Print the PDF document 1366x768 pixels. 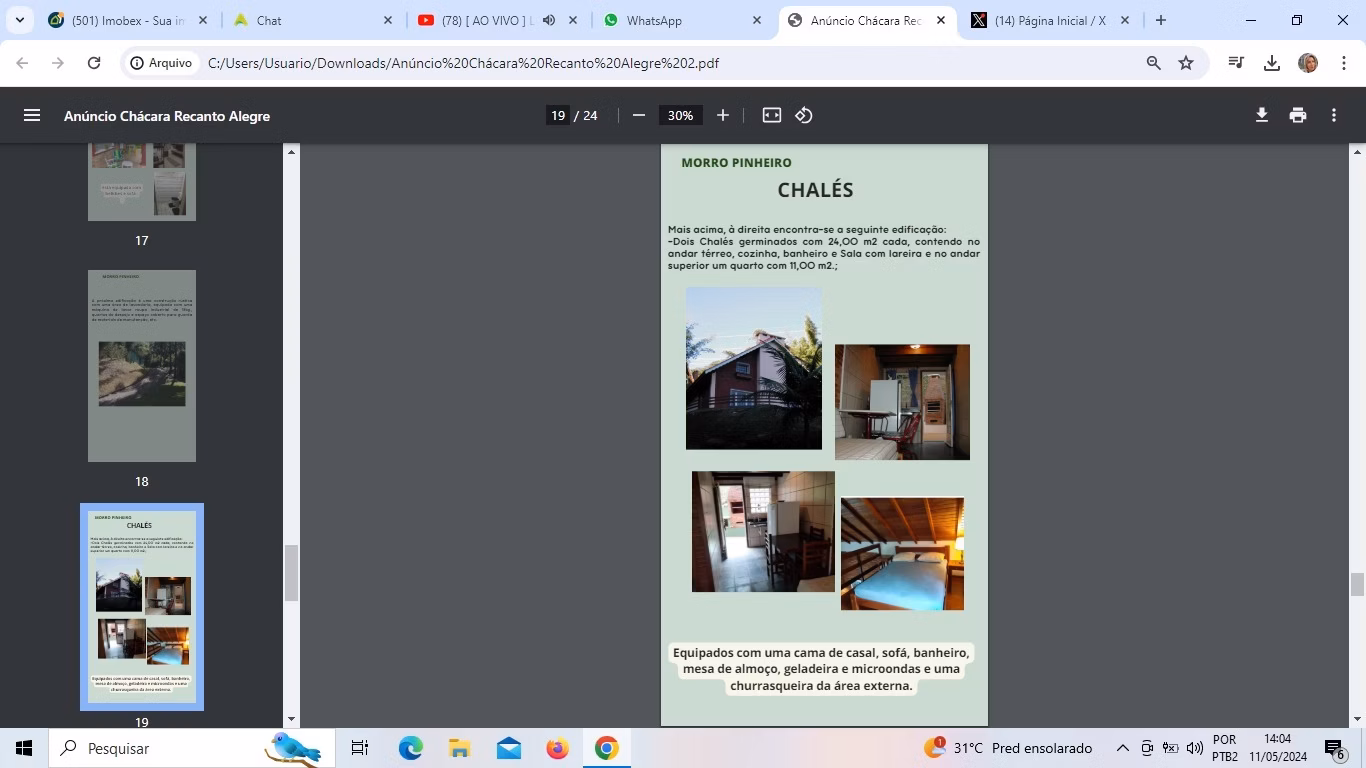point(1298,115)
